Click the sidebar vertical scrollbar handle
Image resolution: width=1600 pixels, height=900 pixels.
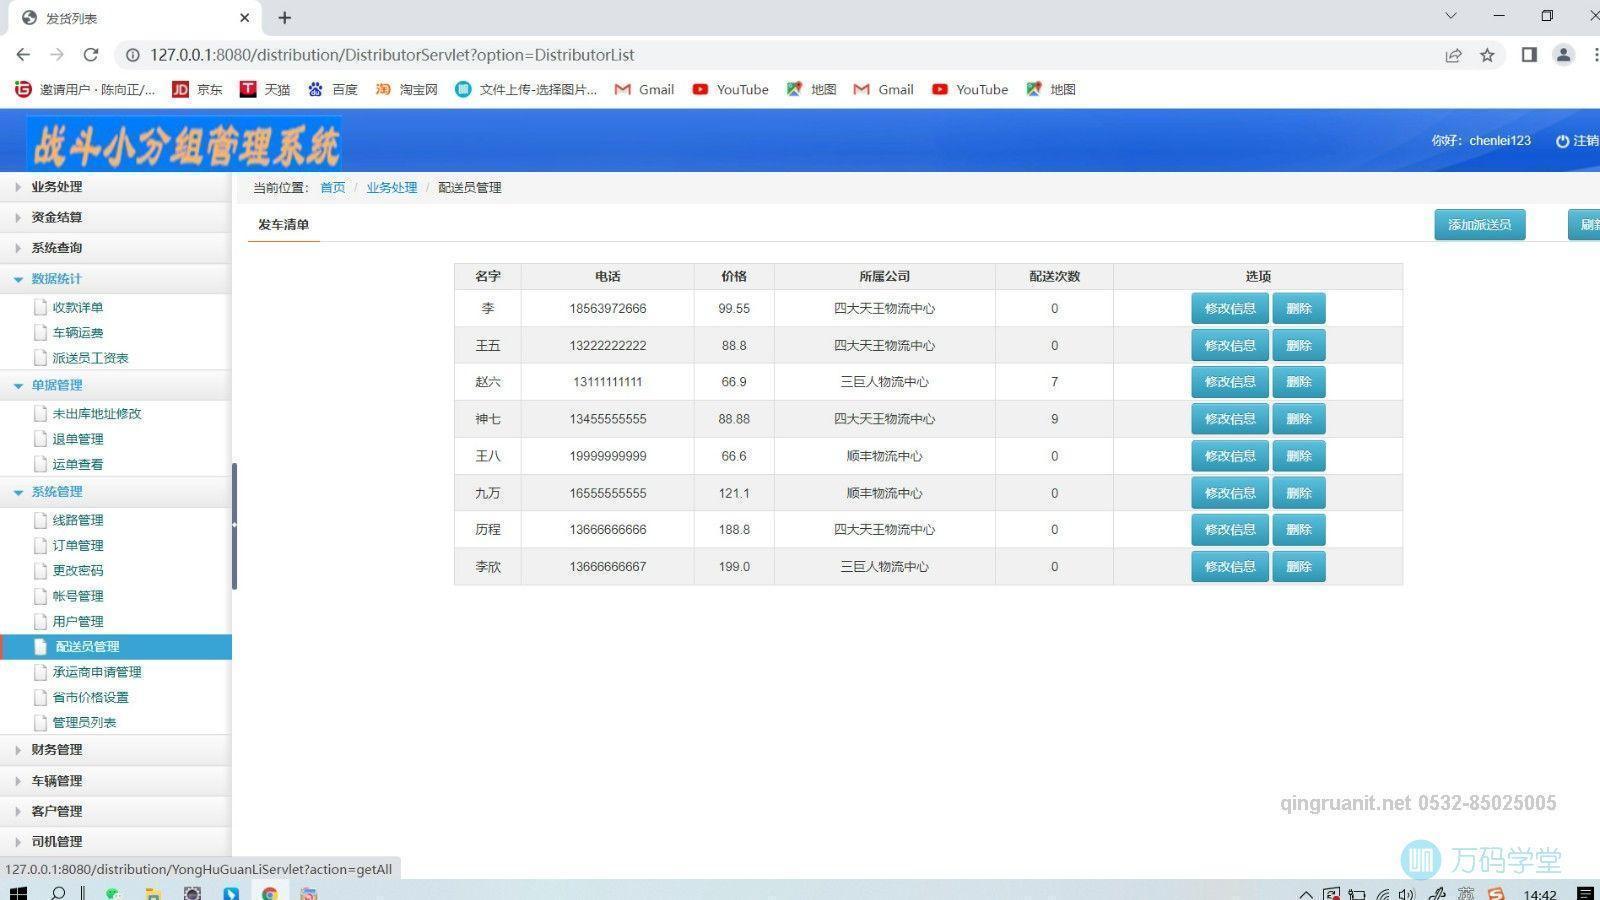click(x=234, y=526)
